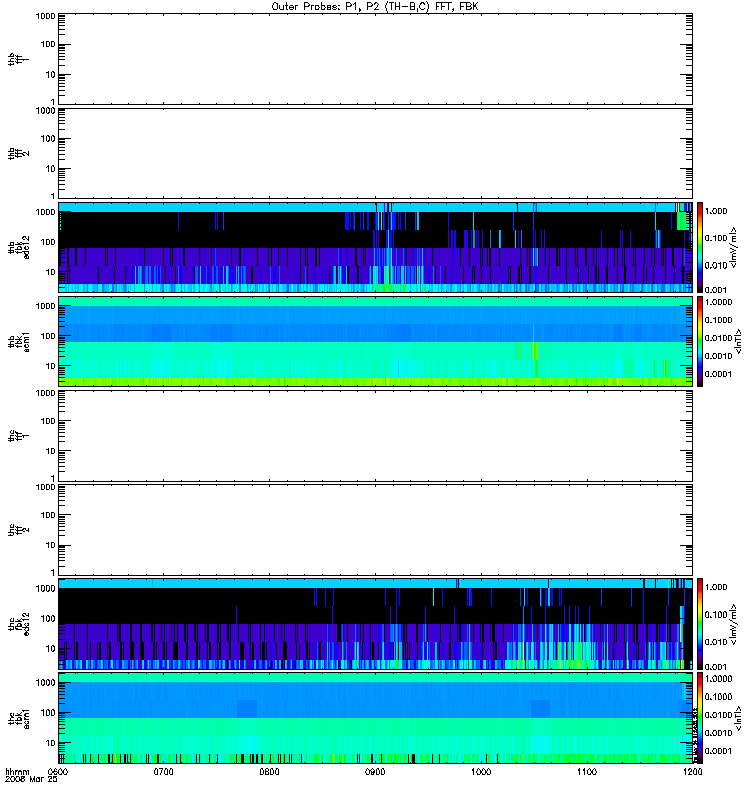This screenshot has width=750, height=800.
Task: Click the '1.0000' tick on thb scm1 color bar
Action: 718,302
